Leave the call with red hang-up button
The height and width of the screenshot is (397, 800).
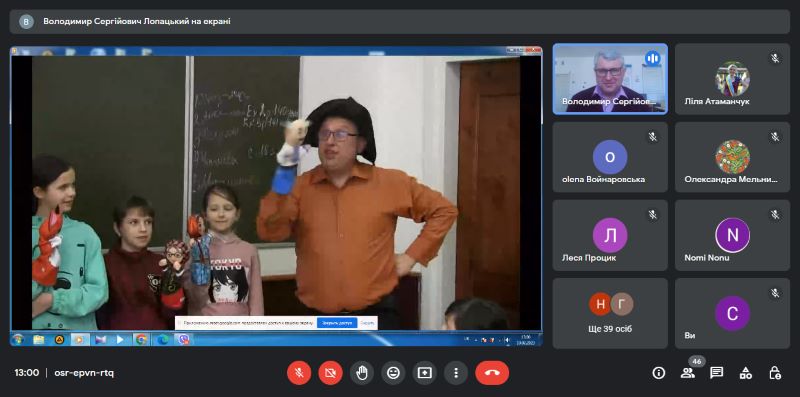492,373
